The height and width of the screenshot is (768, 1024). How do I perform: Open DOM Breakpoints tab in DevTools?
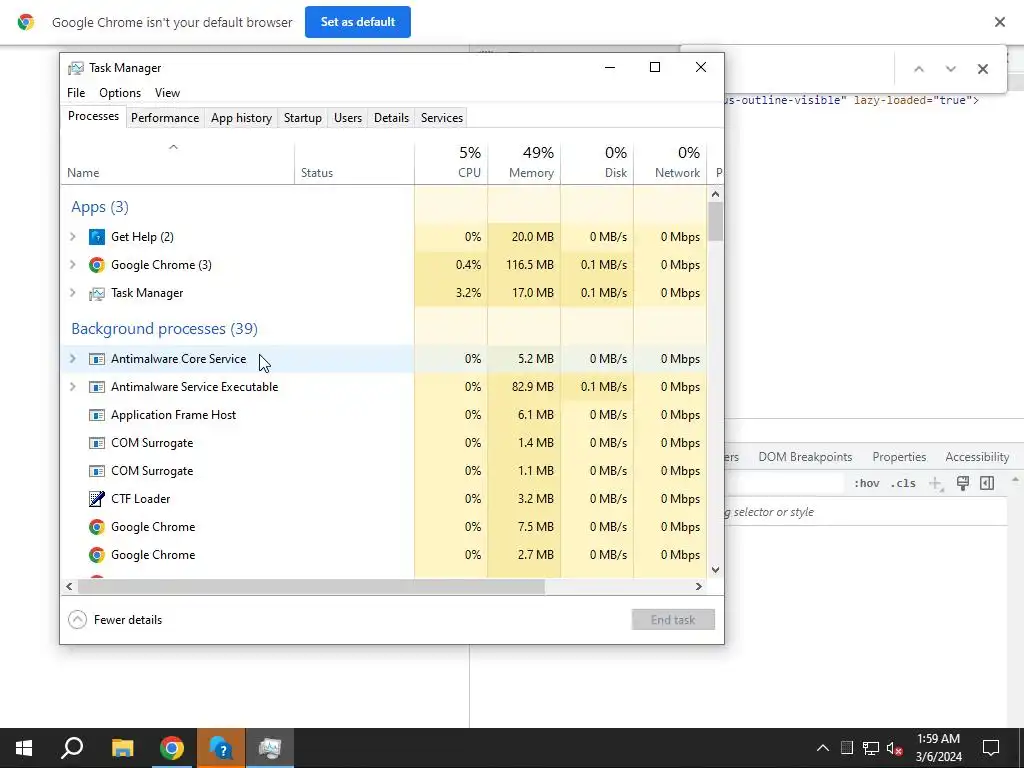[805, 457]
